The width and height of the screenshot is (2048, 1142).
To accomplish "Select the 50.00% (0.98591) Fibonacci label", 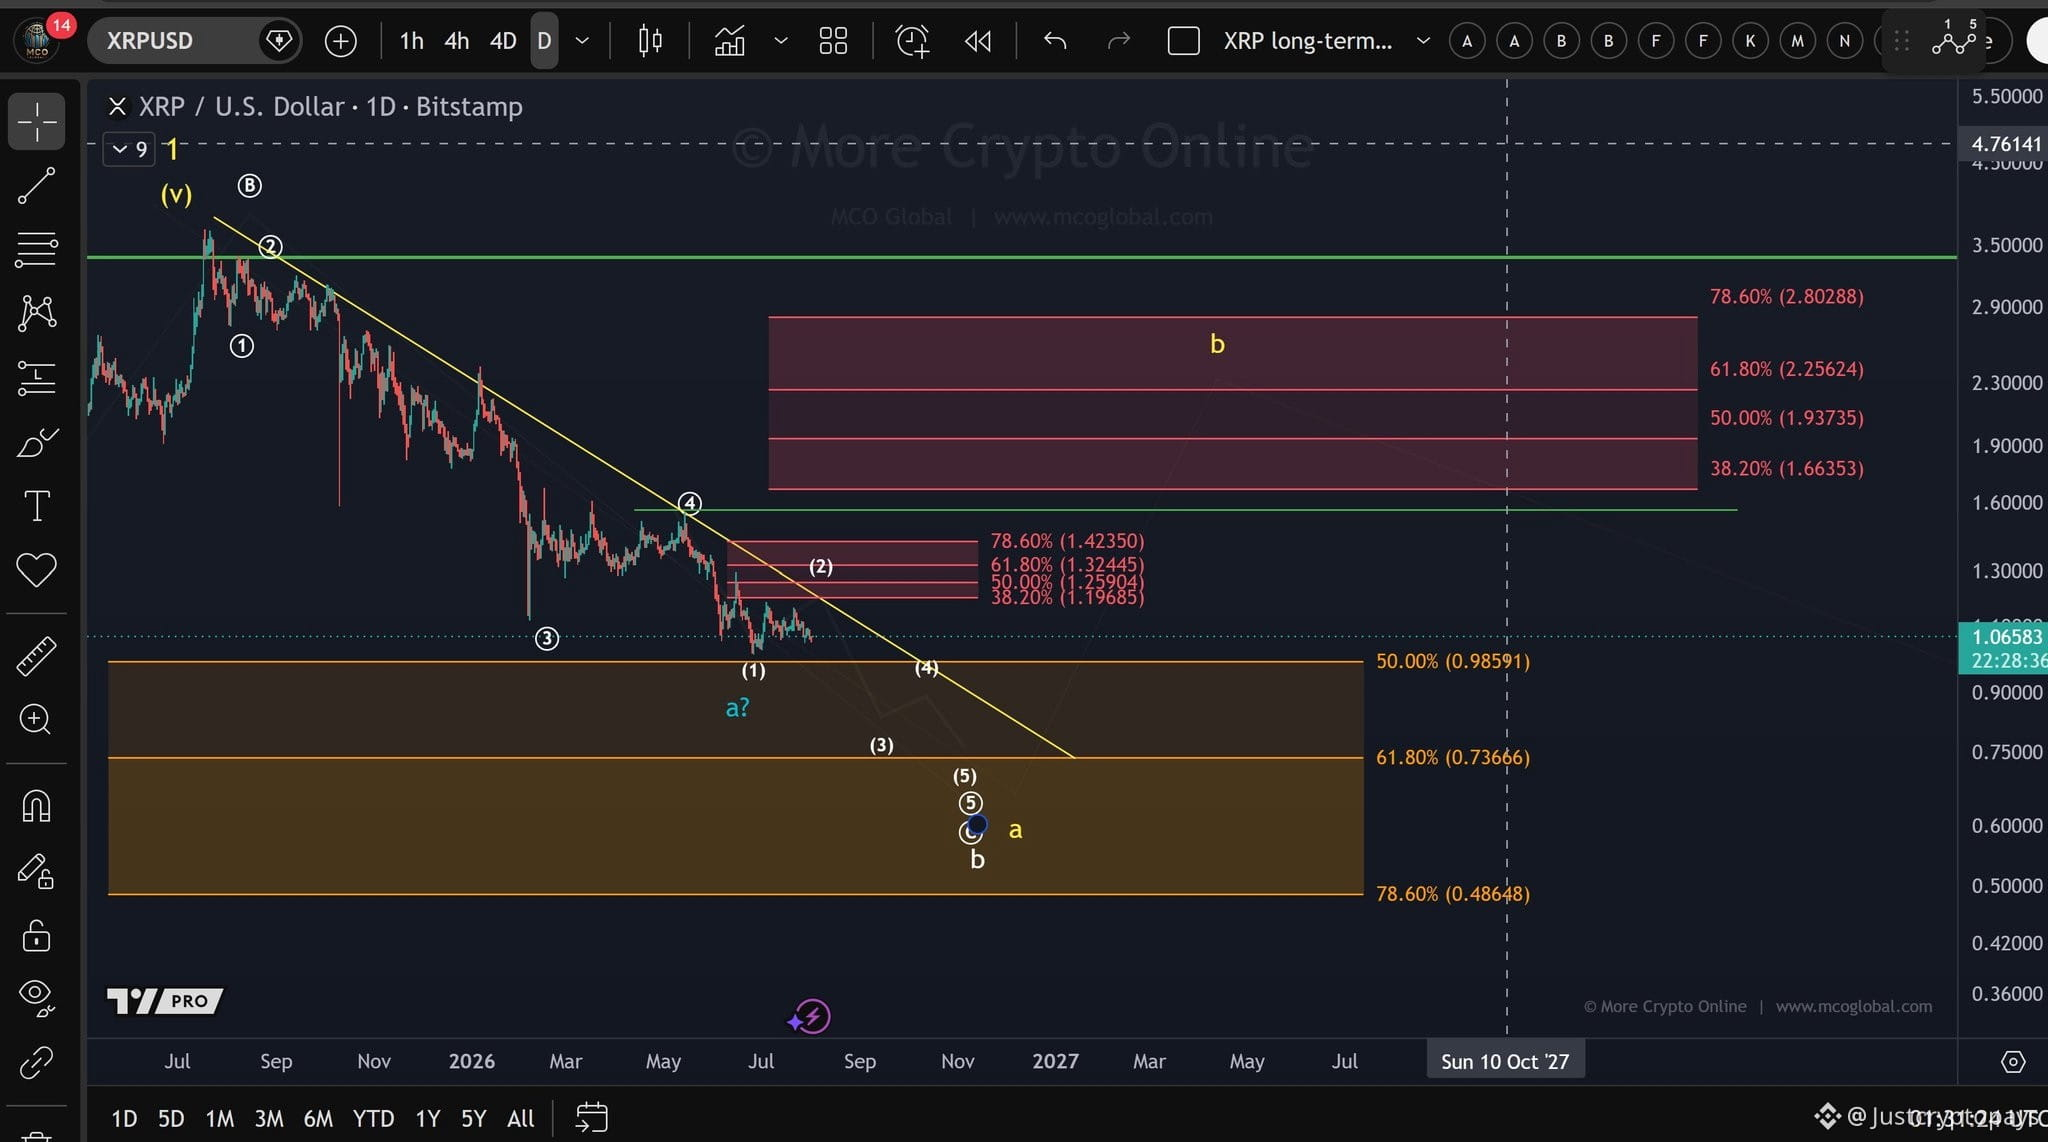I will click(1453, 661).
